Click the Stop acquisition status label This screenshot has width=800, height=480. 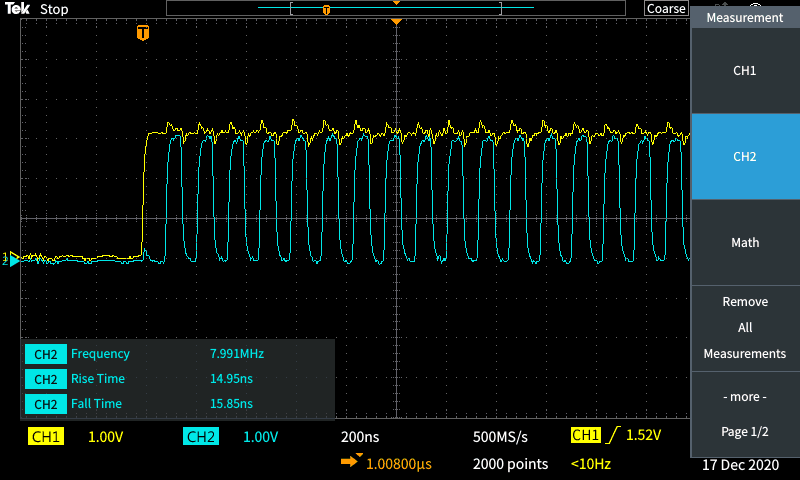(54, 9)
